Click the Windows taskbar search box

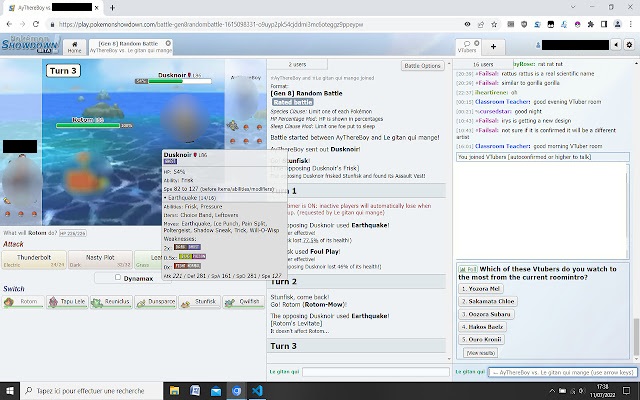click(91, 391)
